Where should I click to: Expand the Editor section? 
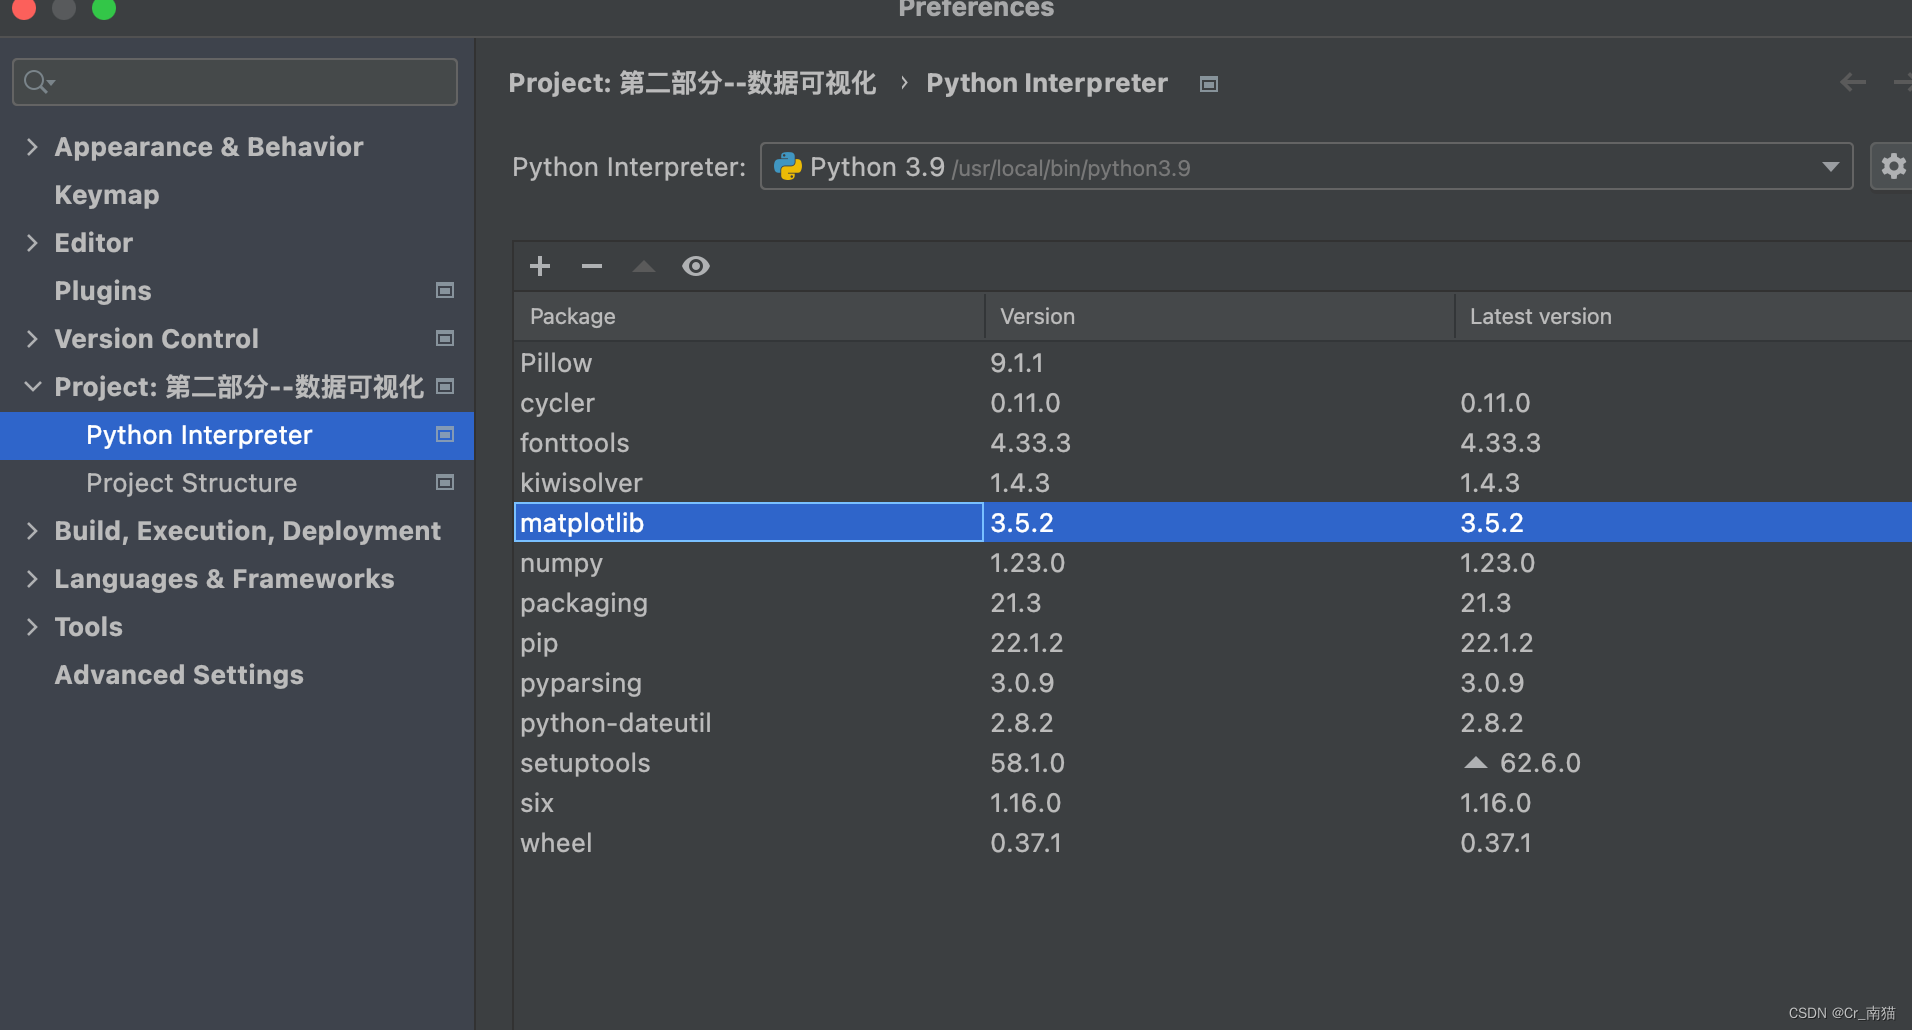[x=32, y=243]
